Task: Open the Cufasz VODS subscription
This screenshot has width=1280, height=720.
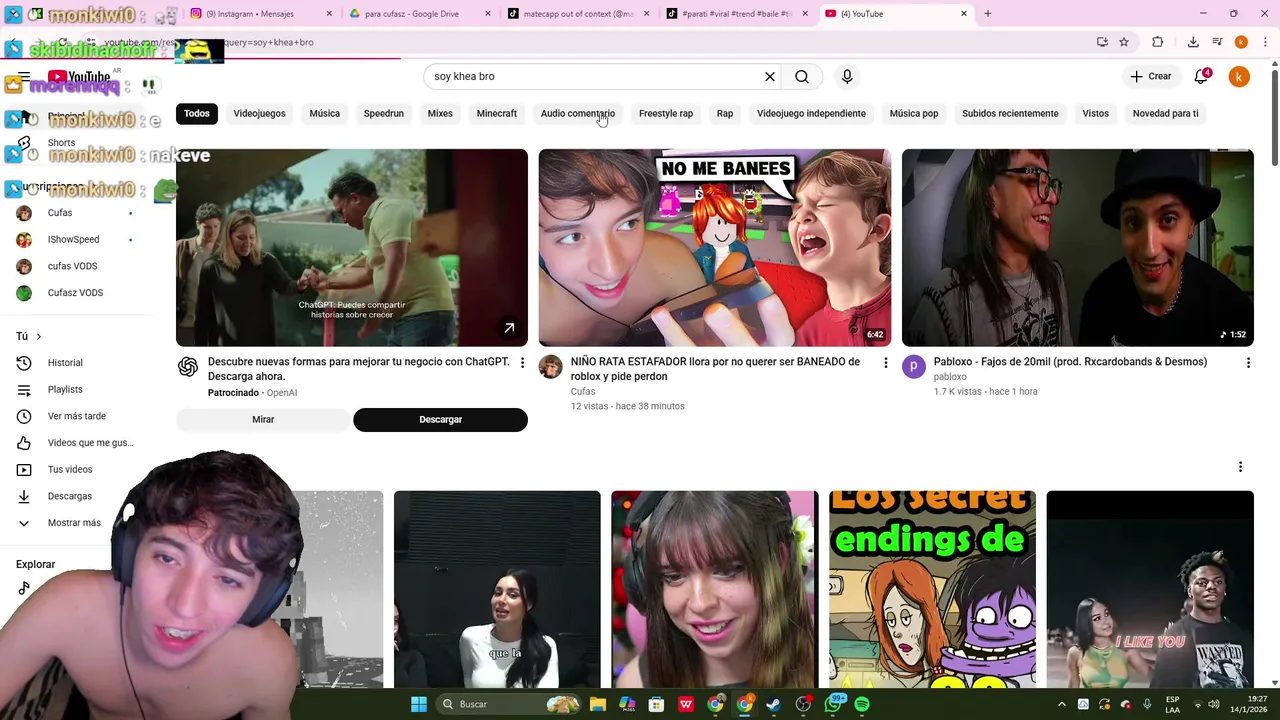Action: point(75,293)
